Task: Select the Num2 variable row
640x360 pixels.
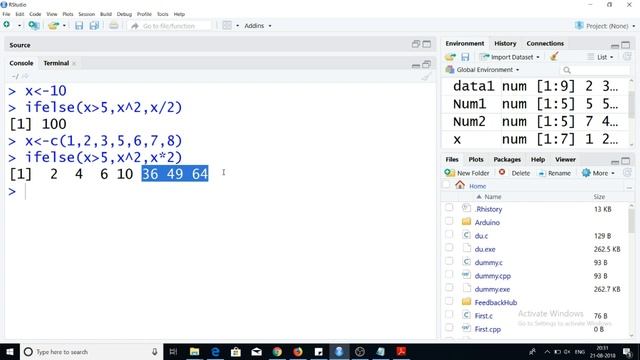Action: point(535,122)
